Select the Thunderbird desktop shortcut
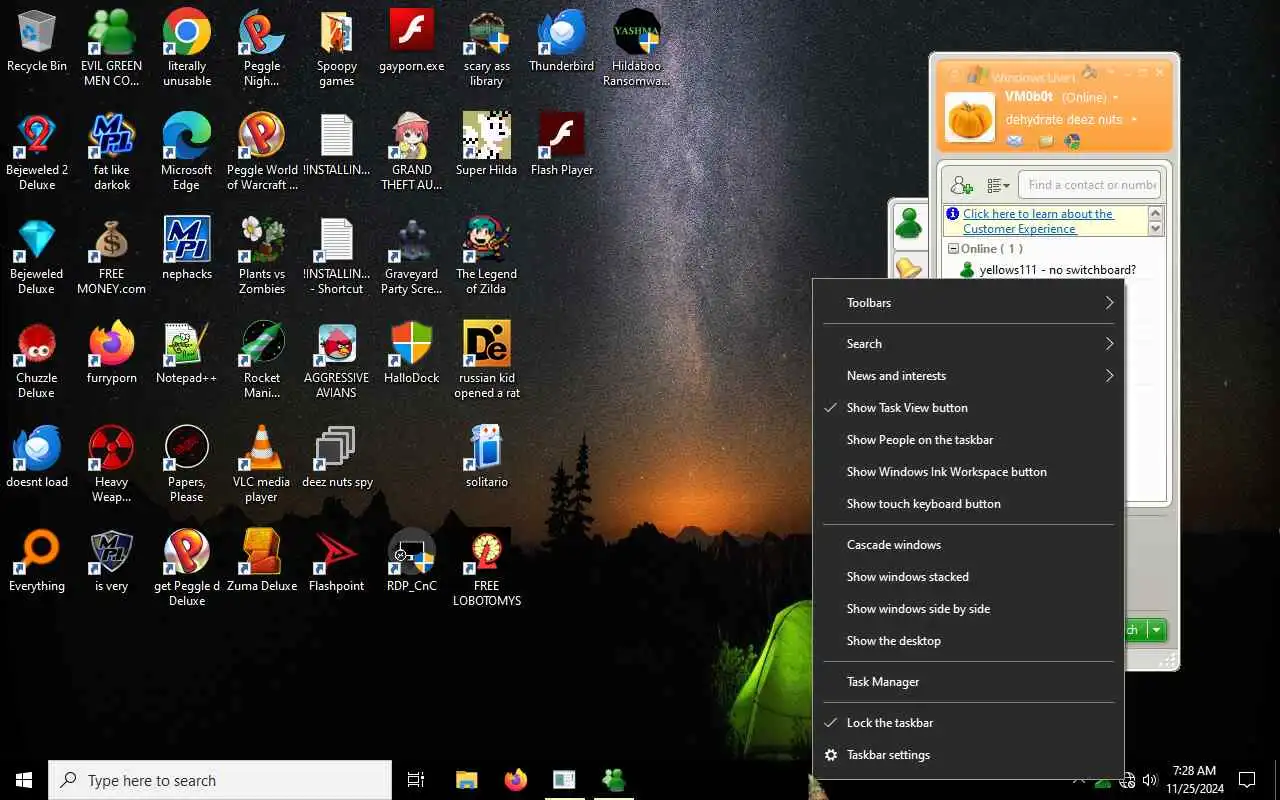The image size is (1280, 800). [x=561, y=42]
